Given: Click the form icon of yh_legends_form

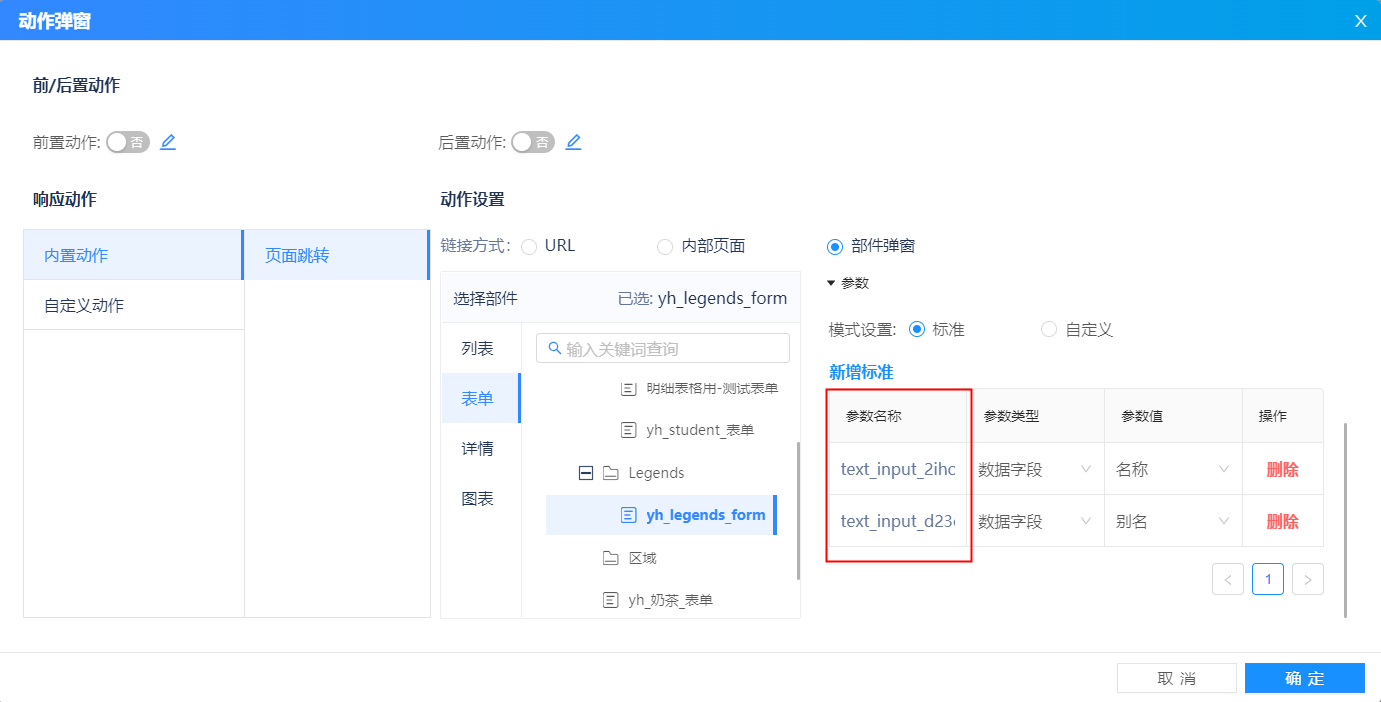Looking at the screenshot, I should pos(628,515).
